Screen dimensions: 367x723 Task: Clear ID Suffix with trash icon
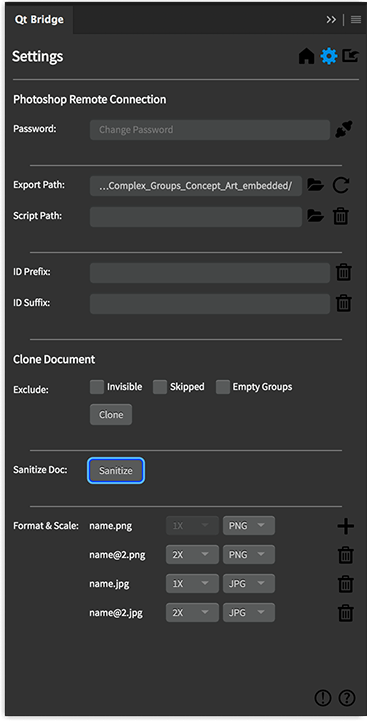tap(344, 303)
